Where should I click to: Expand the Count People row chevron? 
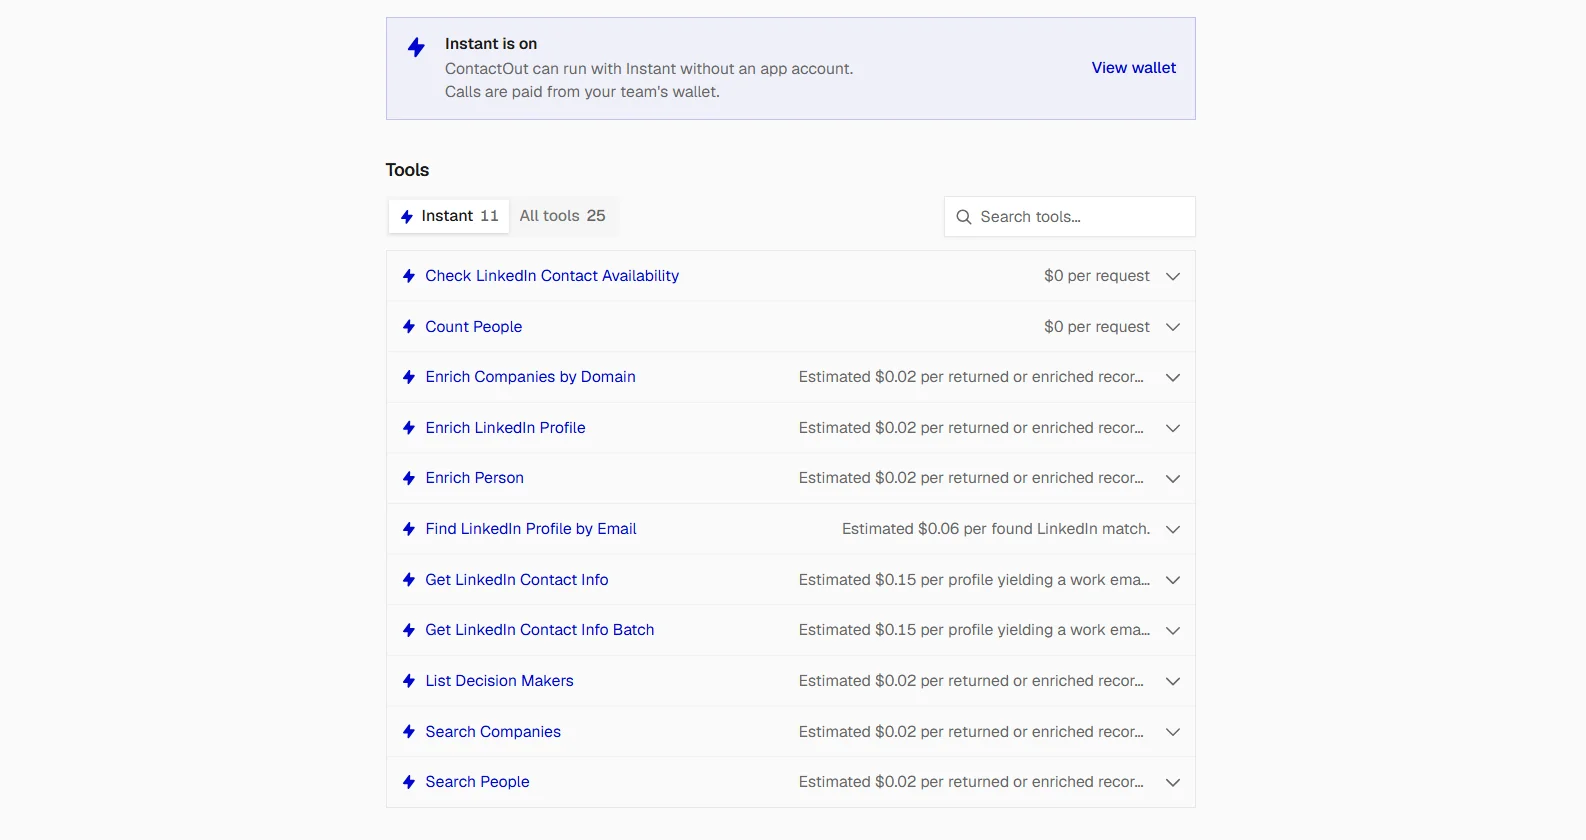click(x=1173, y=327)
